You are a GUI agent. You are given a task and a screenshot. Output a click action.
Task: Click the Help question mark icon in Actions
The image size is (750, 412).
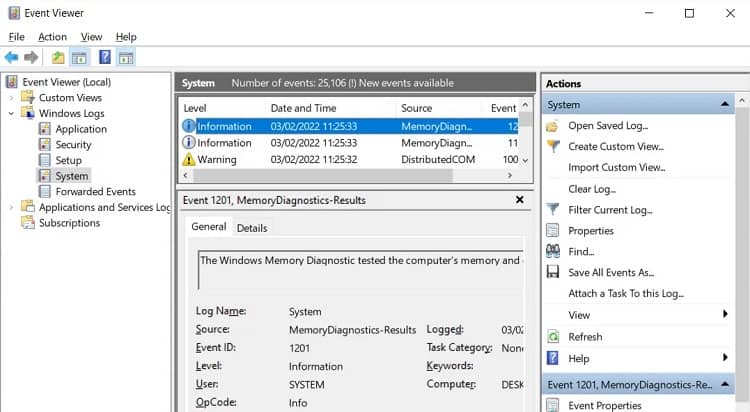pyautogui.click(x=552, y=358)
